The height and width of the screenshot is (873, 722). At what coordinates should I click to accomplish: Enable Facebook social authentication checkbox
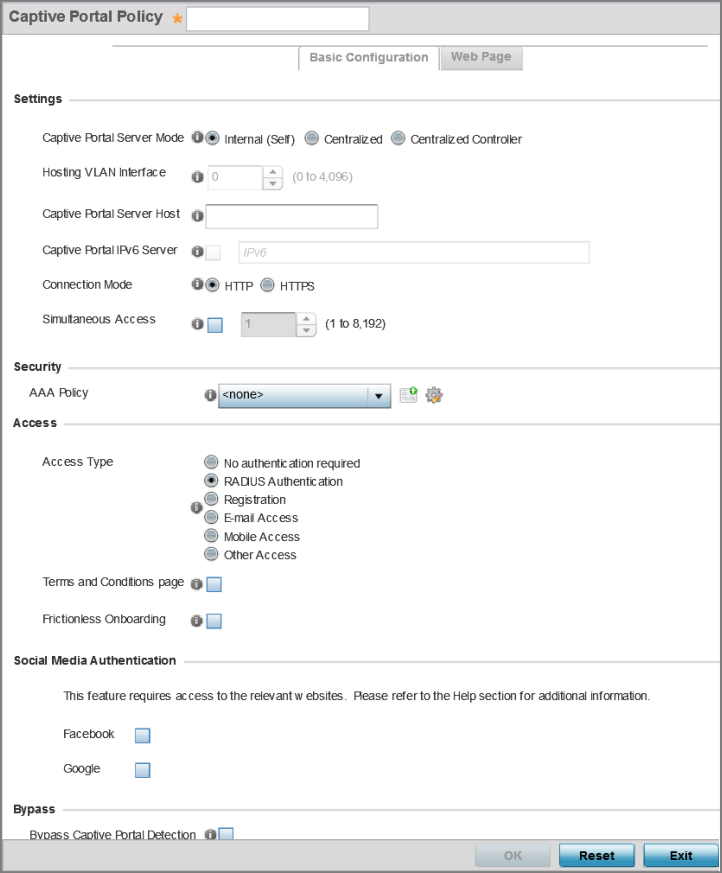pos(143,735)
